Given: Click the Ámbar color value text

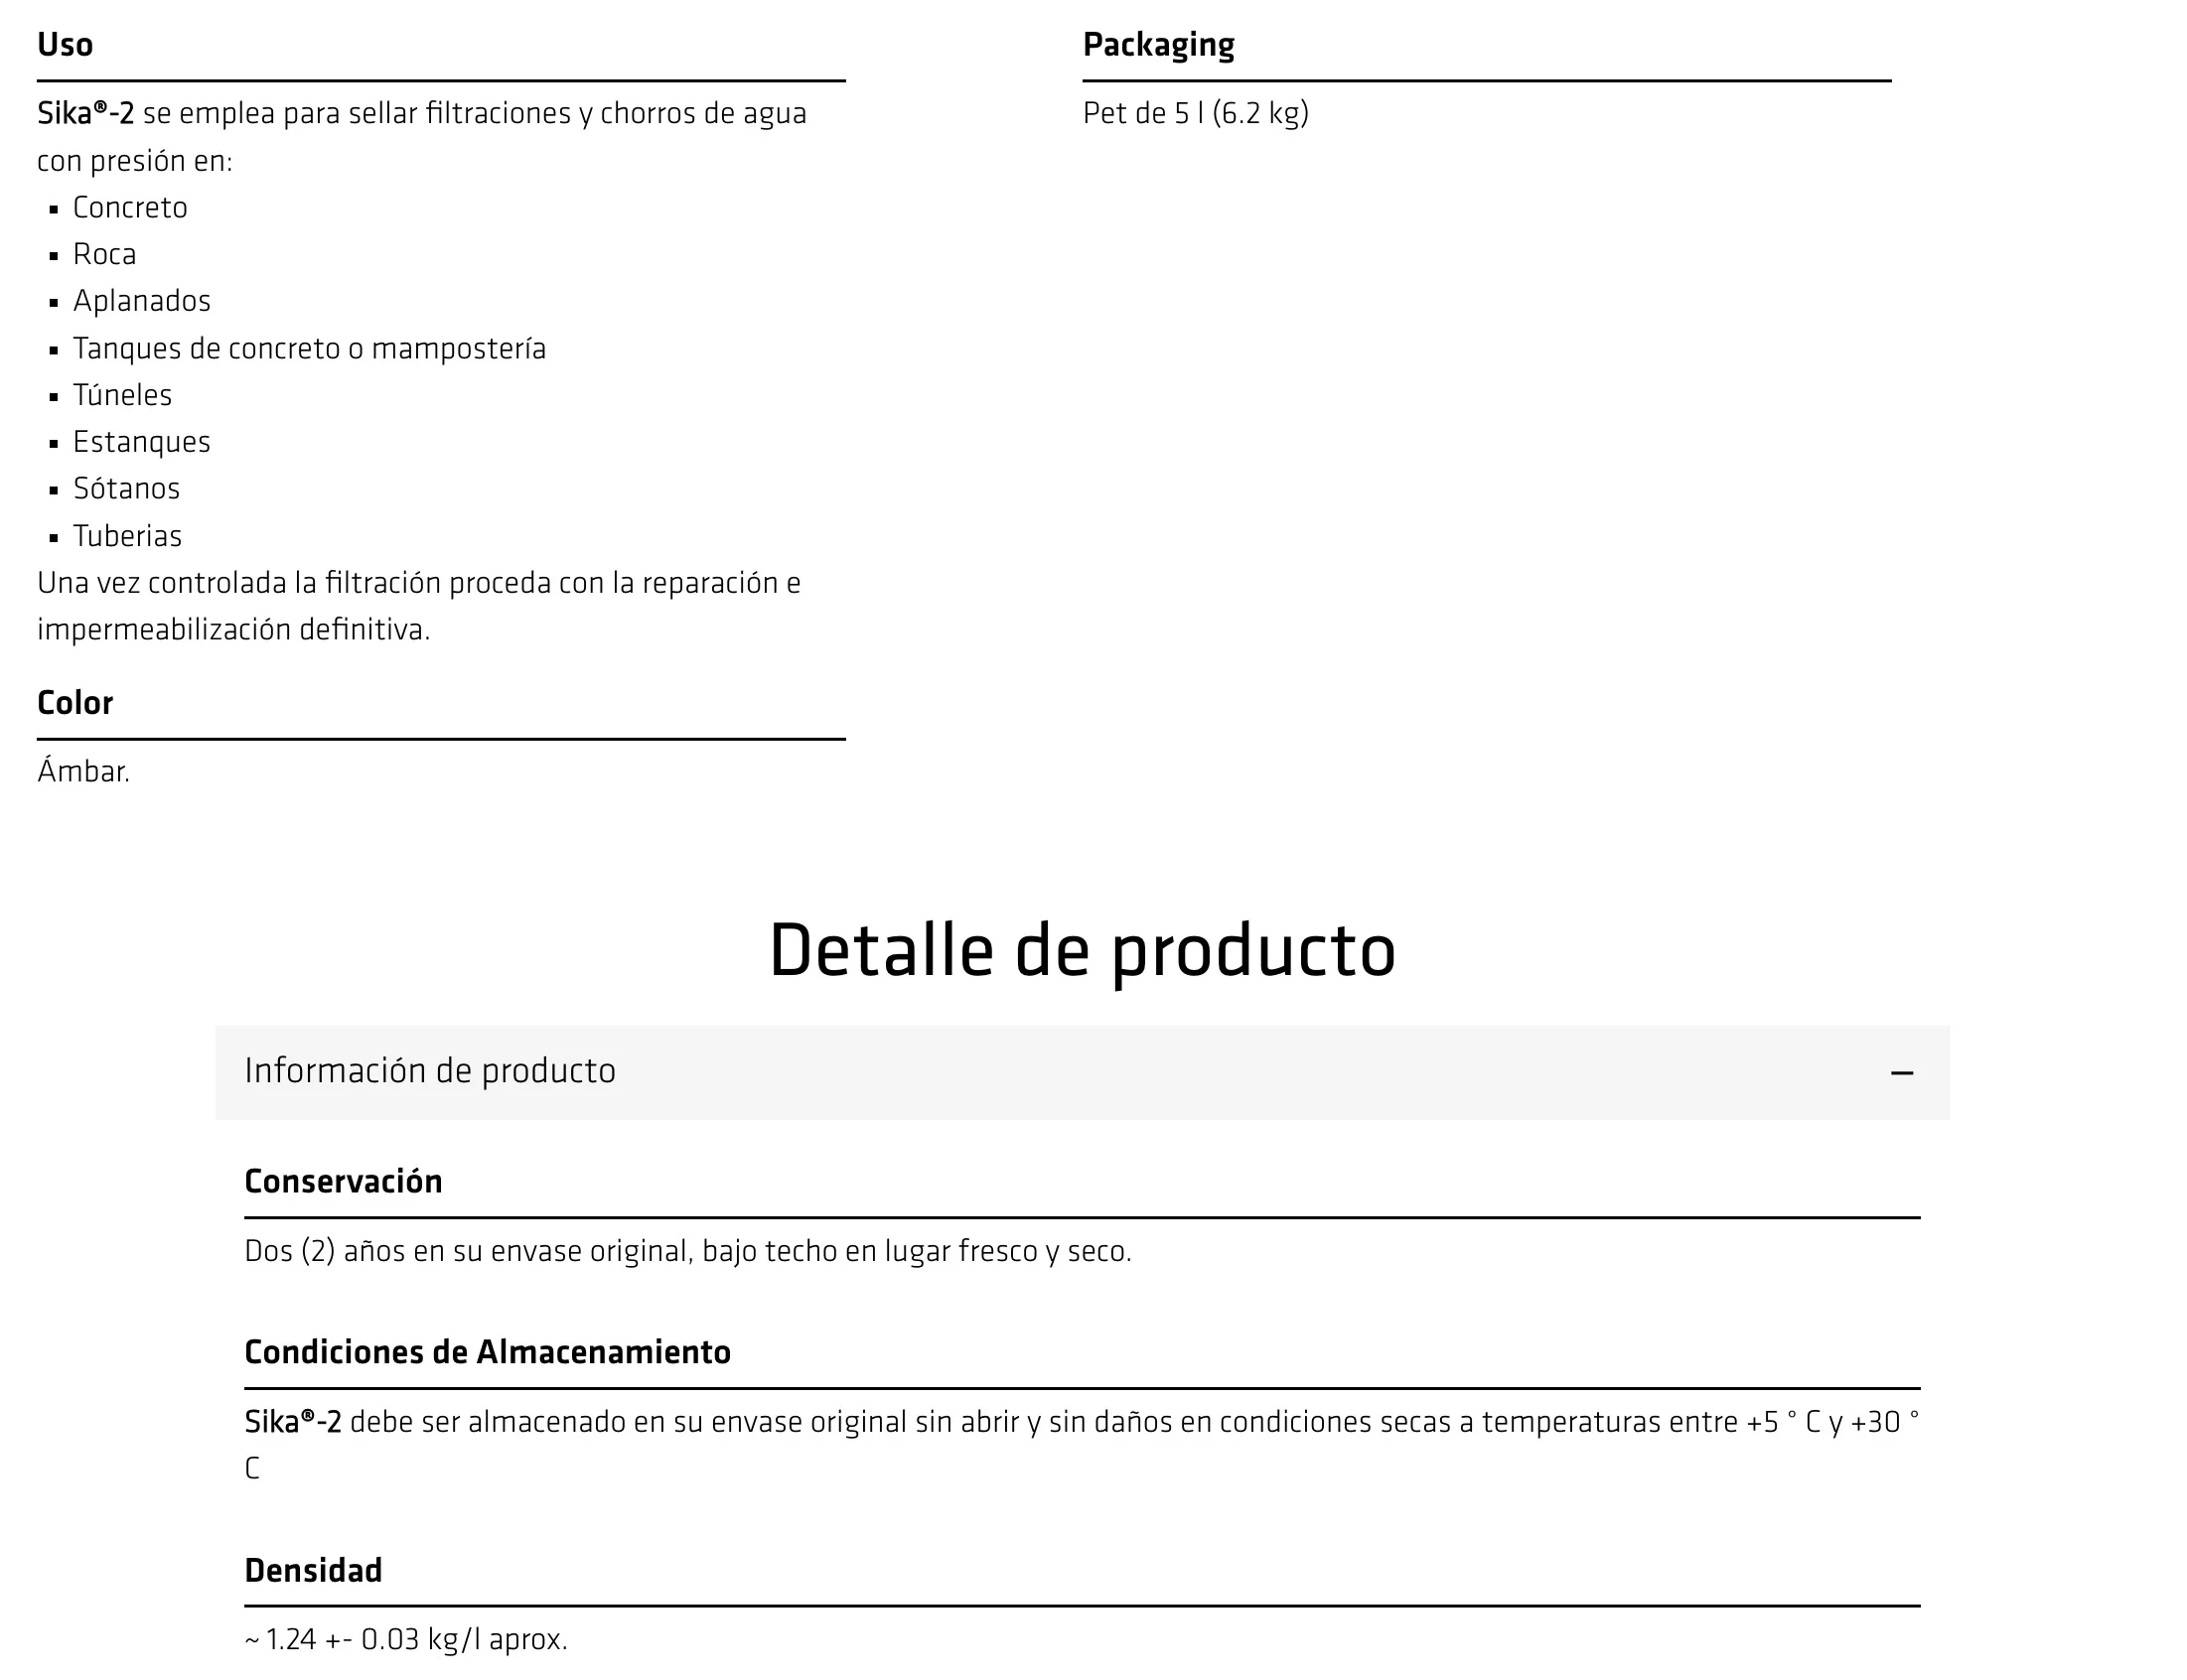Looking at the screenshot, I should click(x=84, y=772).
